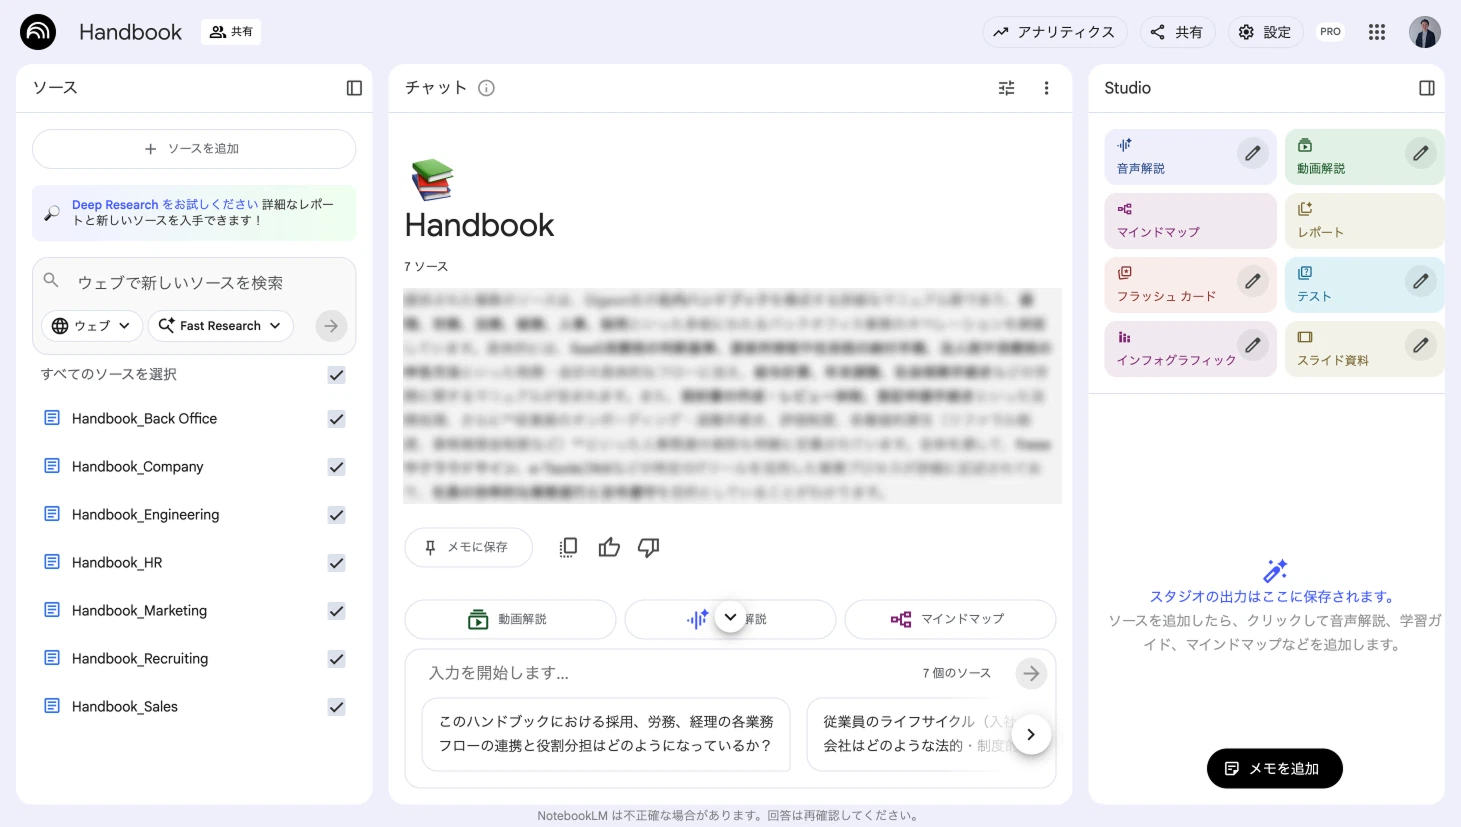Uncheck the Handbook_HR source
Viewport: 1461px width, 827px height.
(337, 563)
